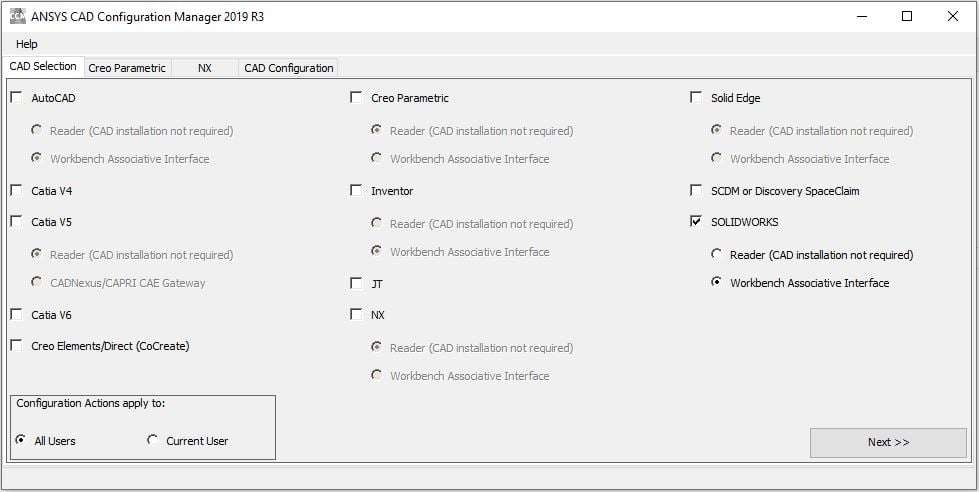This screenshot has width=979, height=492.
Task: Select NX Workbench Associative Interface radio
Action: [x=376, y=375]
